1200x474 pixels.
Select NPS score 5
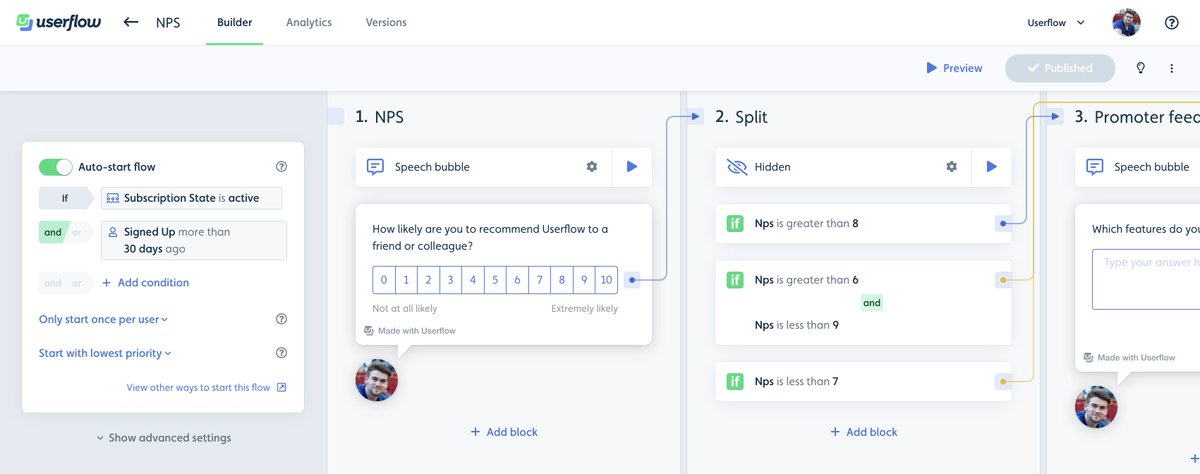pyautogui.click(x=495, y=280)
